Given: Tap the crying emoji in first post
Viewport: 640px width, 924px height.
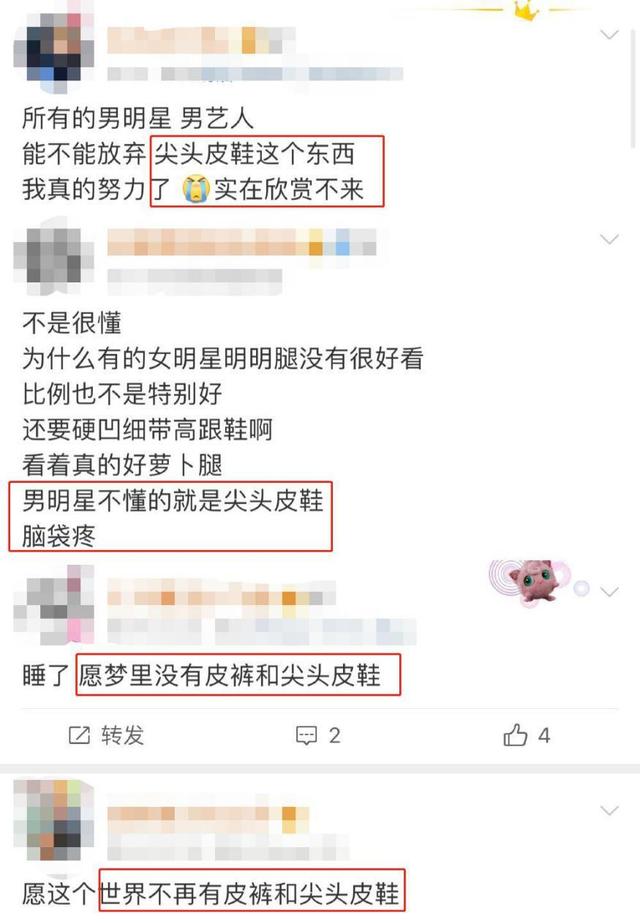Looking at the screenshot, I should (196, 189).
